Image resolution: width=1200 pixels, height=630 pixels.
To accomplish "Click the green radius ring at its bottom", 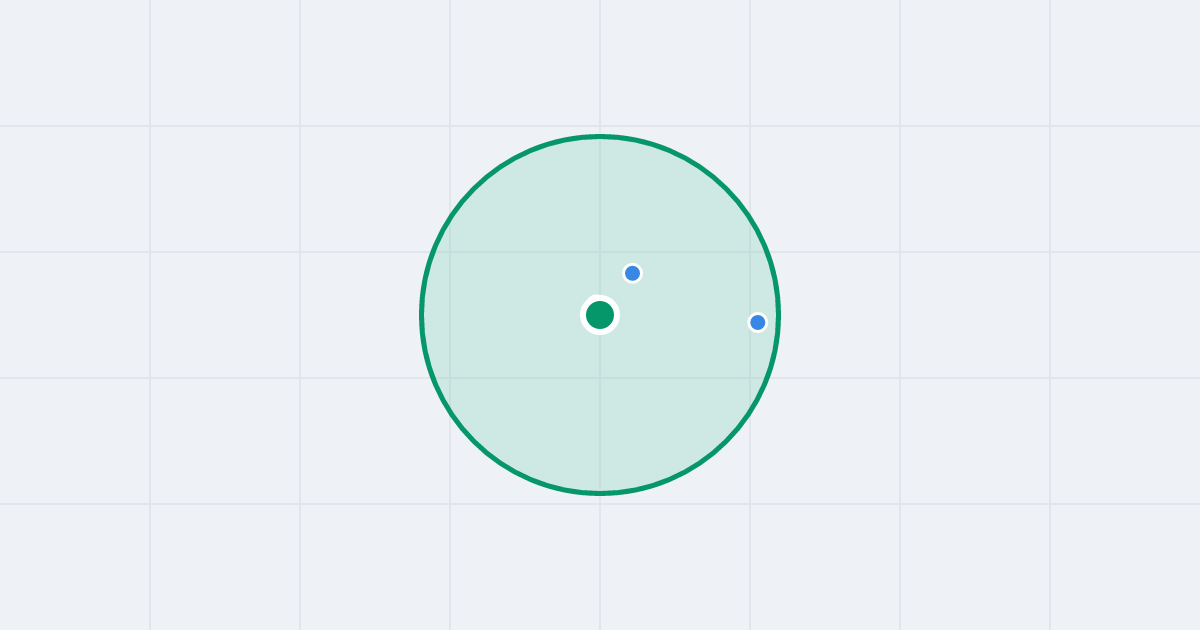I will click(600, 493).
